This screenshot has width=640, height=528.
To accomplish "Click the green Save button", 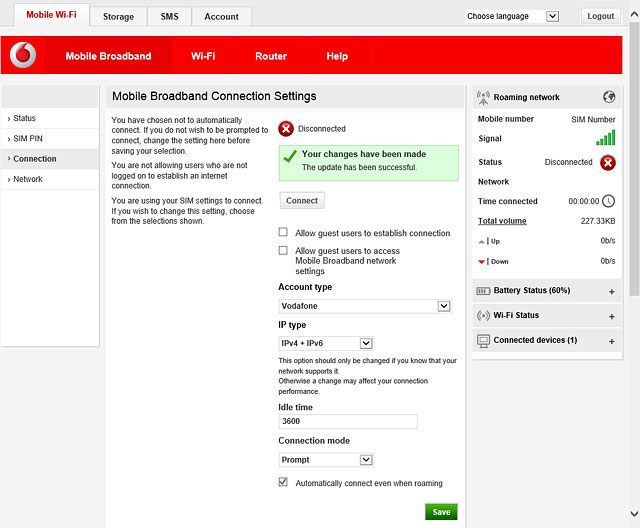I will (441, 512).
